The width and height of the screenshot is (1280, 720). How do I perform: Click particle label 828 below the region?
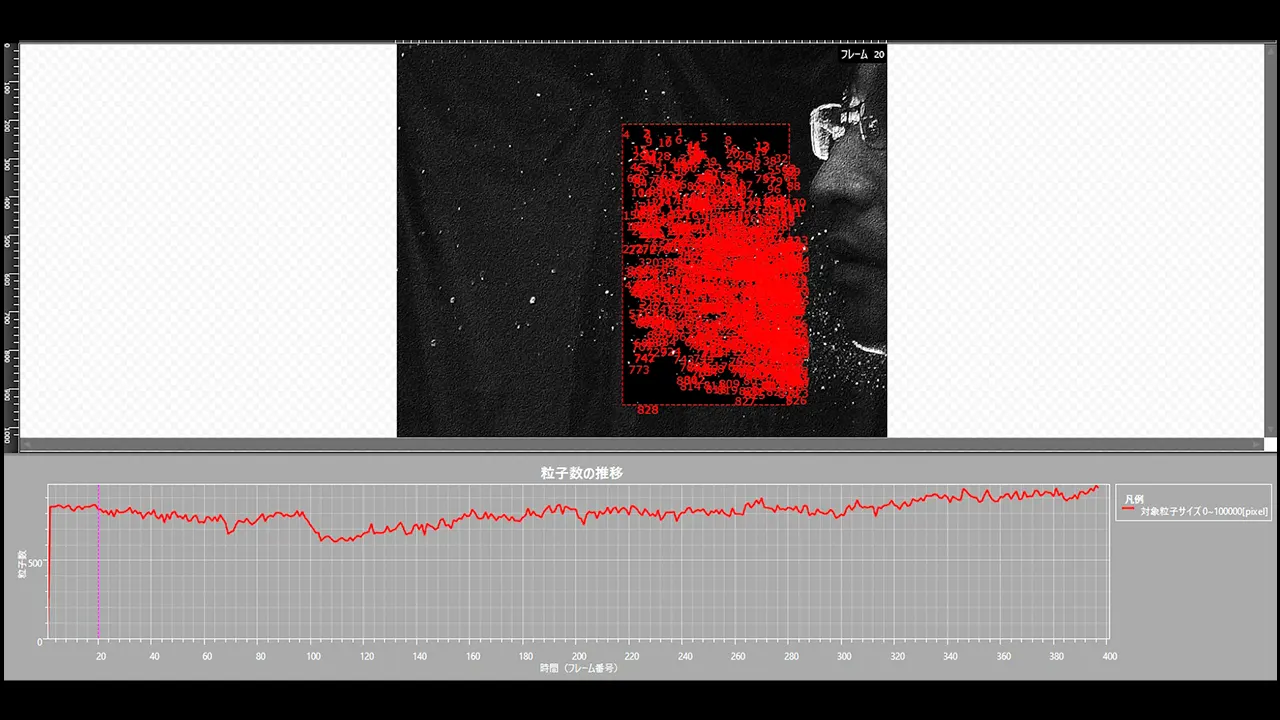pyautogui.click(x=648, y=410)
